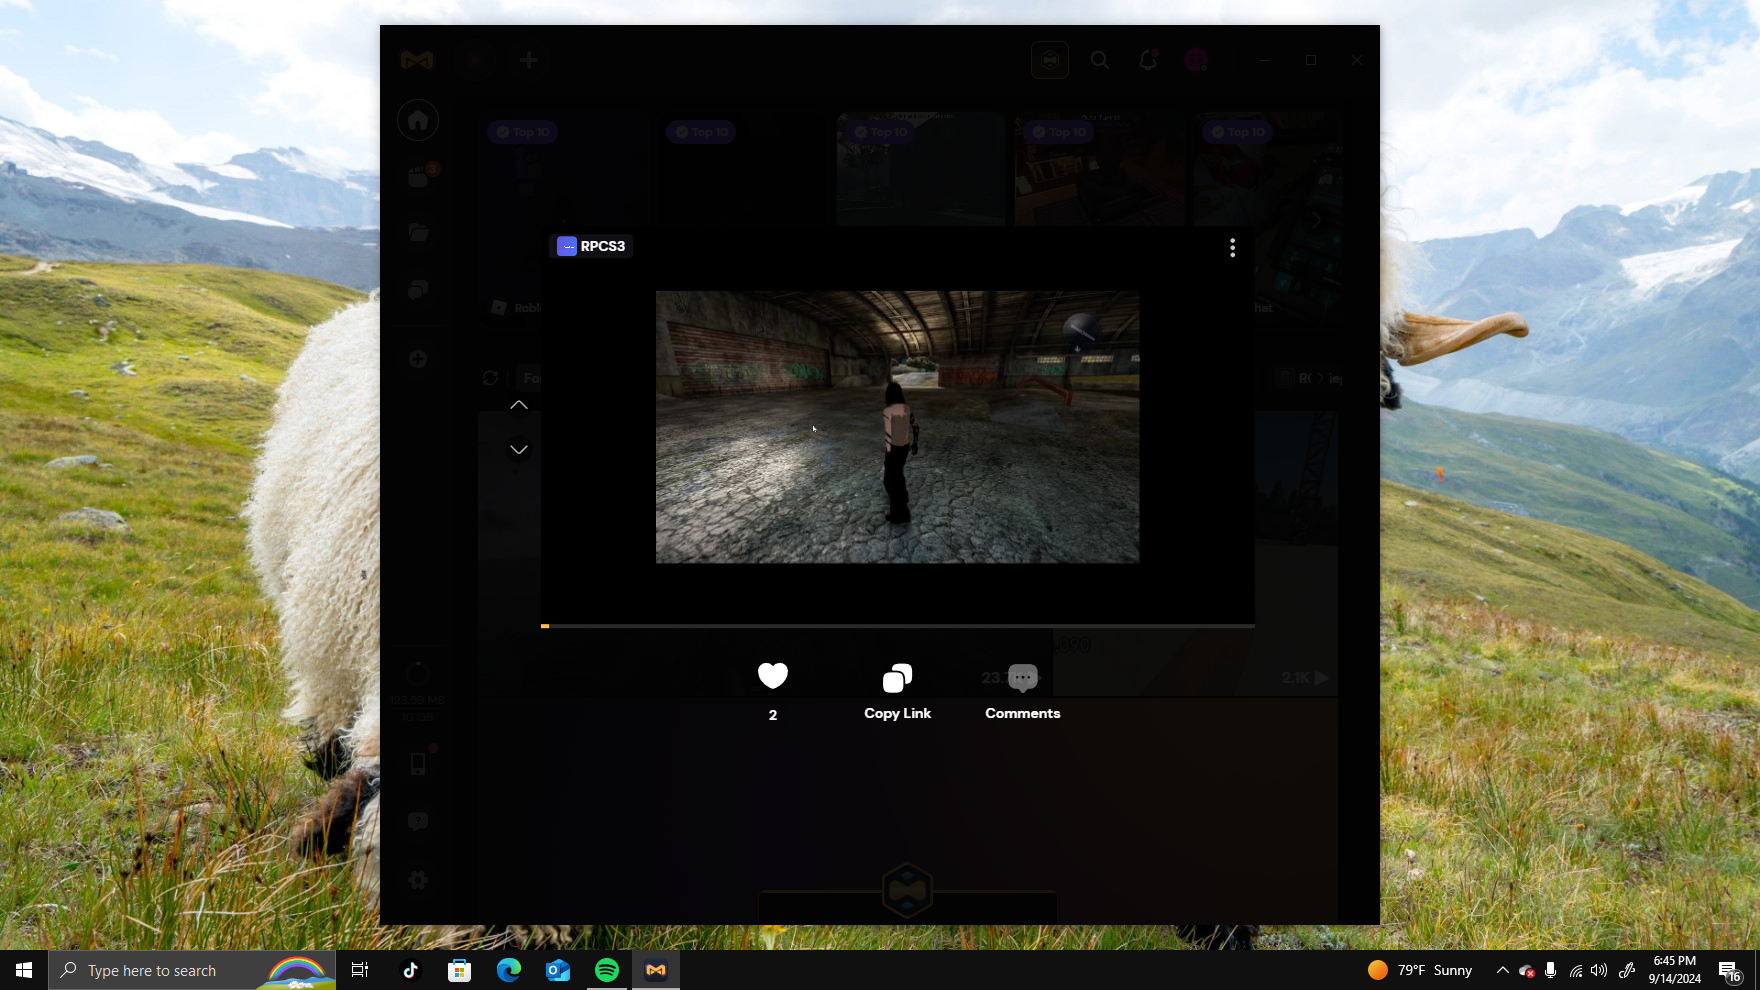Open folders icon in Medal sidebar
This screenshot has height=990, width=1760.
tap(418, 233)
